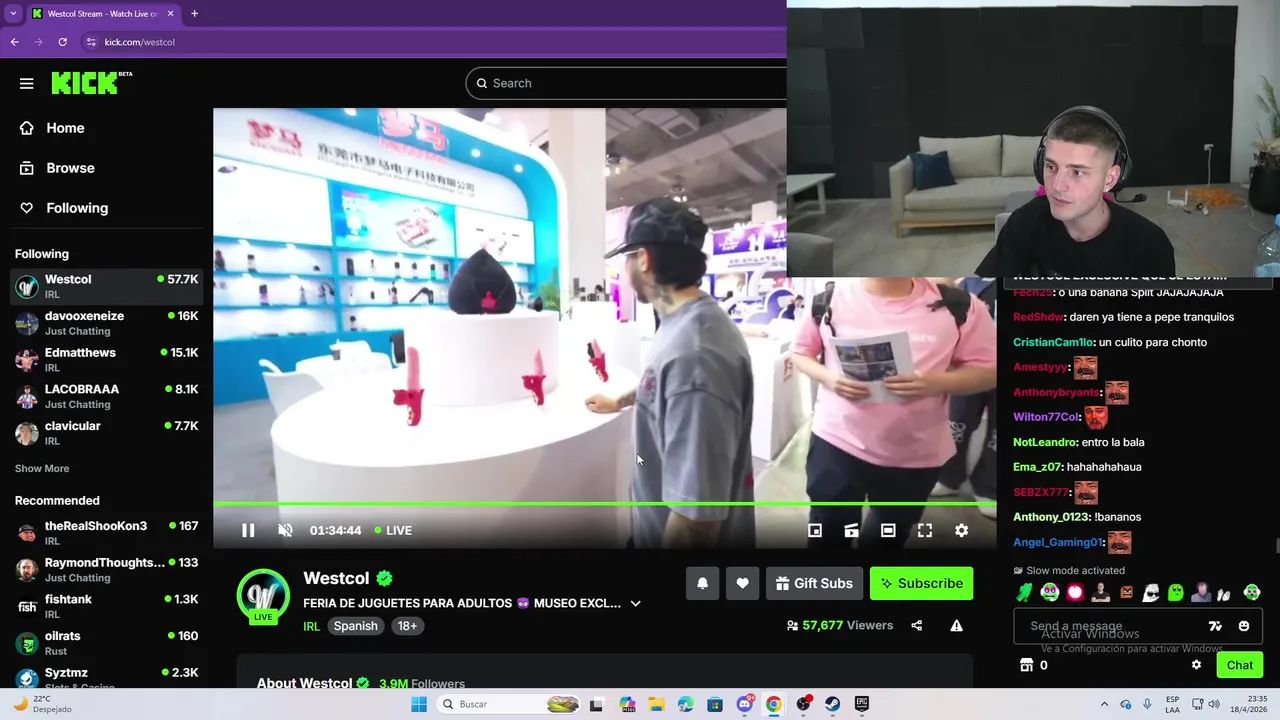Image resolution: width=1280 pixels, height=720 pixels.
Task: Open davooxeneize channel in Following list
Action: 106,323
